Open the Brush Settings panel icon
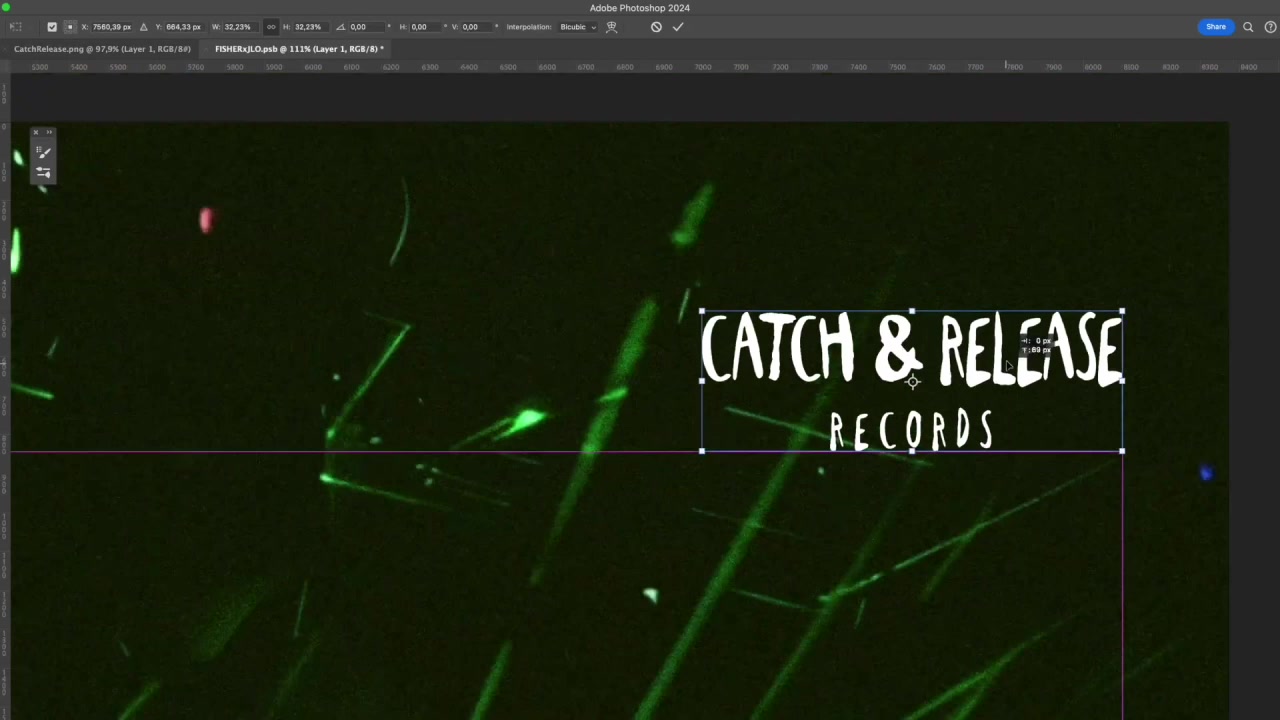 coord(43,152)
